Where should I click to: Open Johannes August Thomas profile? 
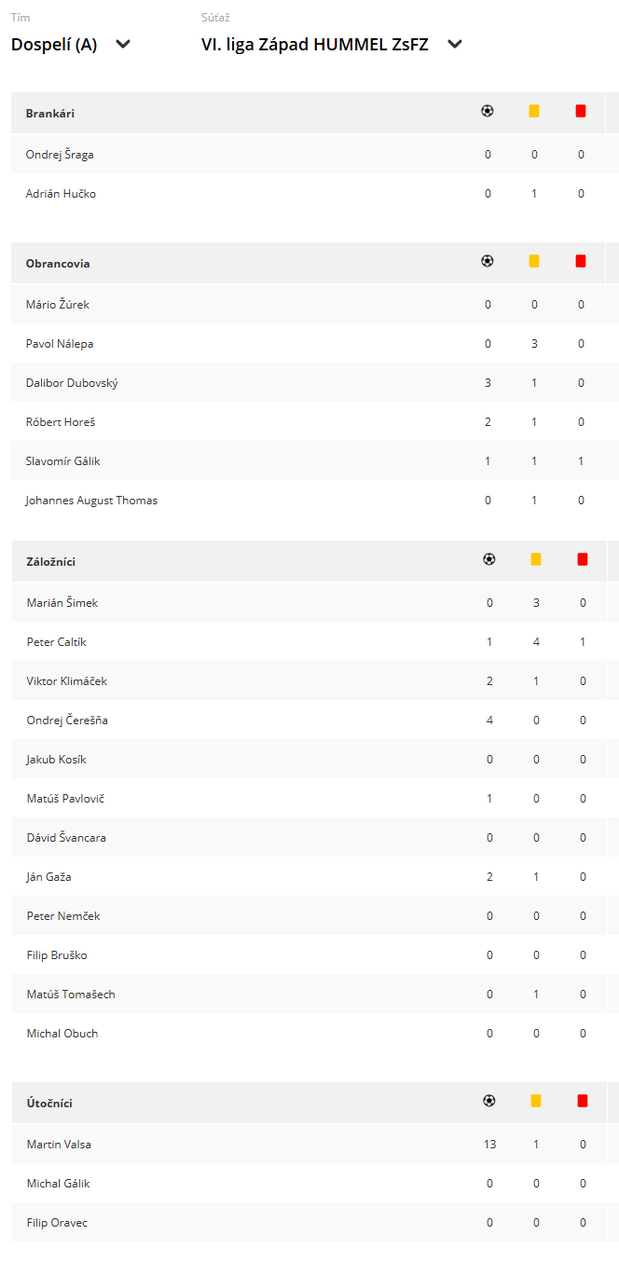pyautogui.click(x=92, y=500)
